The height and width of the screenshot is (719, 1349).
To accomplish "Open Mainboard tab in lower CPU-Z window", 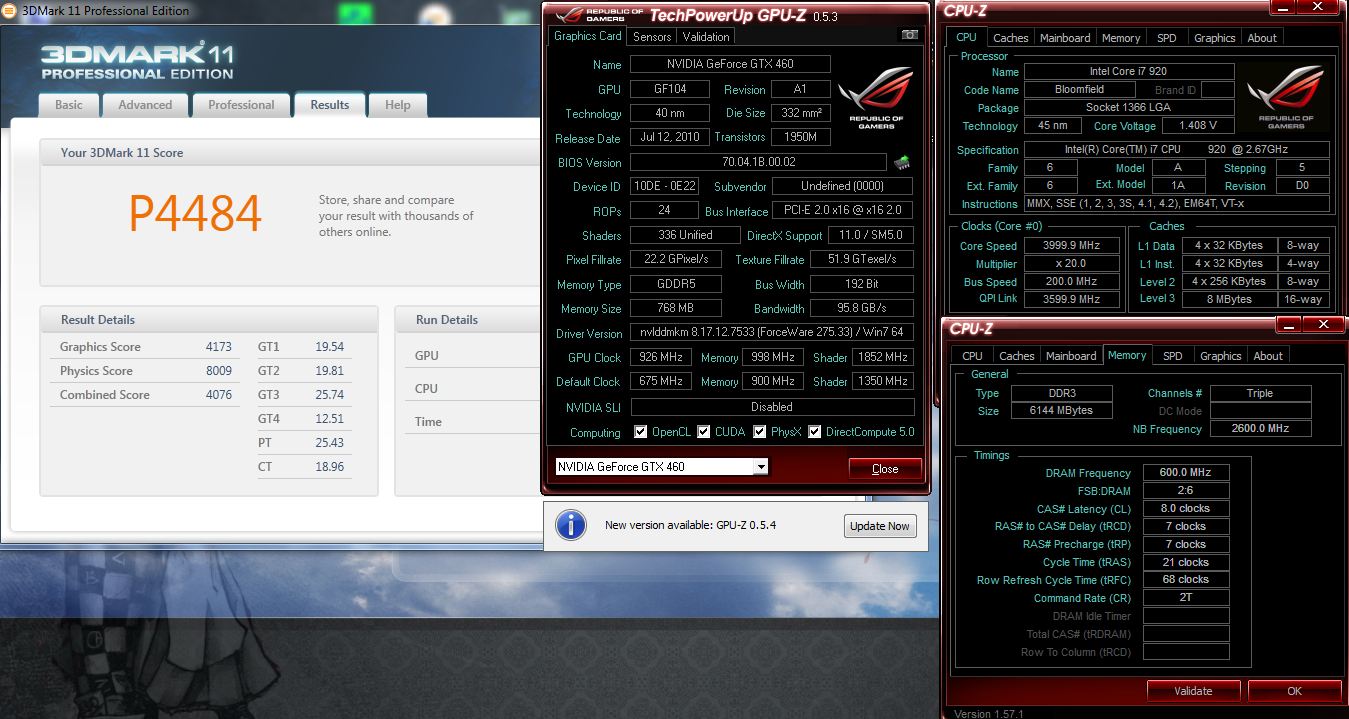I will click(1071, 356).
